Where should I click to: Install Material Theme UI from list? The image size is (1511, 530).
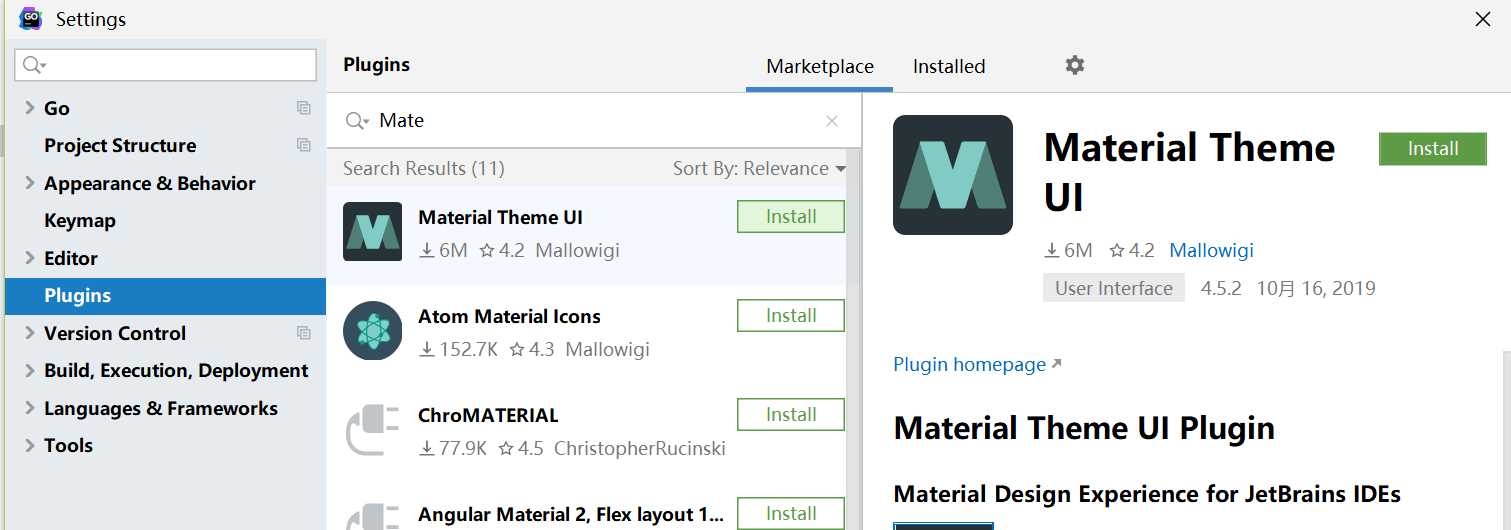[x=791, y=216]
